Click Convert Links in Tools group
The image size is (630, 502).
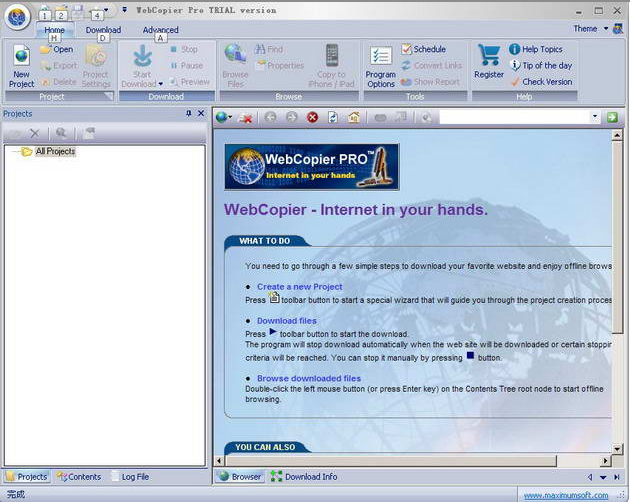click(432, 66)
